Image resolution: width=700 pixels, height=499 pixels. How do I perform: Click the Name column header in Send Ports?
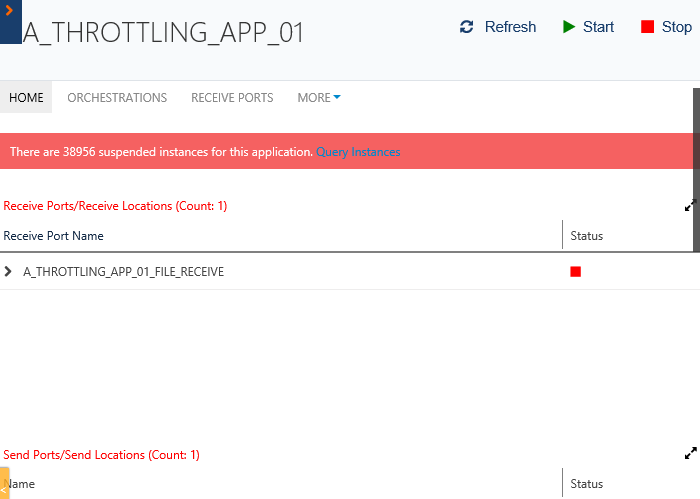22,484
